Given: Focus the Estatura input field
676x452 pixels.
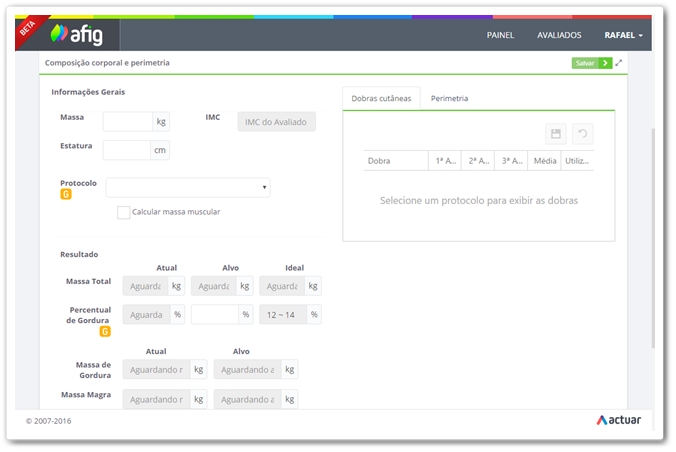Looking at the screenshot, I should tap(127, 150).
